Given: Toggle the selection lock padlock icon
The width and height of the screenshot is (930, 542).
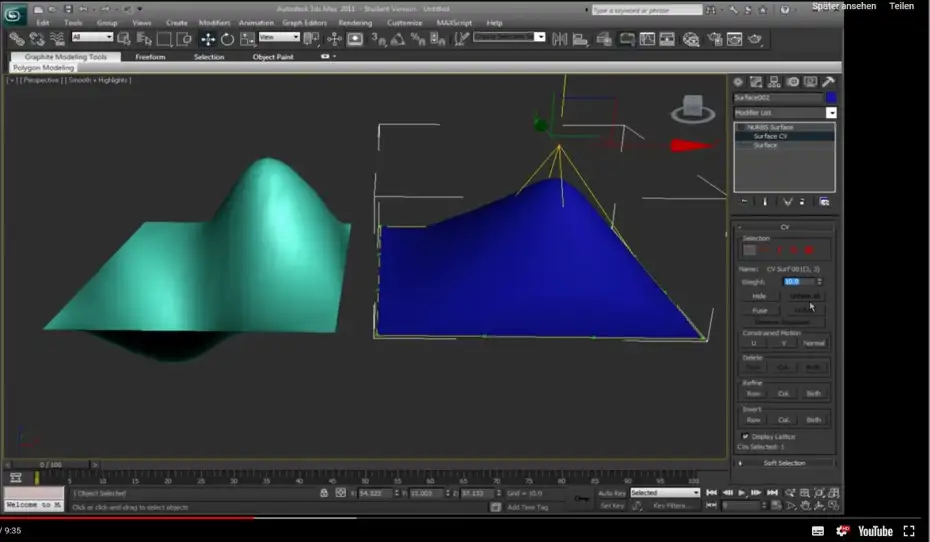Looking at the screenshot, I should 324,493.
